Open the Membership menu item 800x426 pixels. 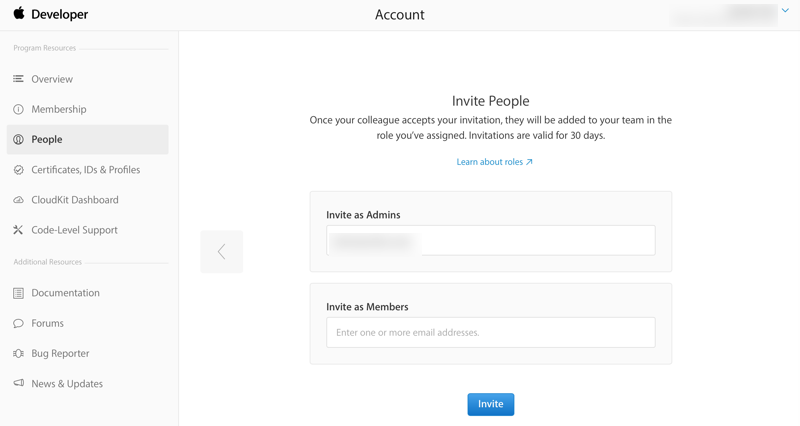tap(59, 109)
